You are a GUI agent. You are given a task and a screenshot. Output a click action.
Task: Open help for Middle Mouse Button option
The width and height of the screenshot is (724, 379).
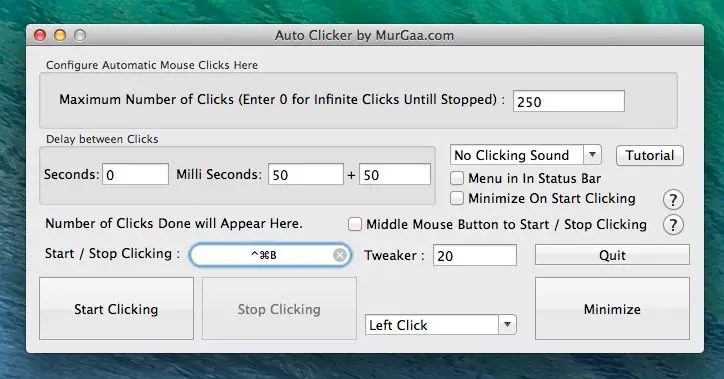tap(673, 225)
